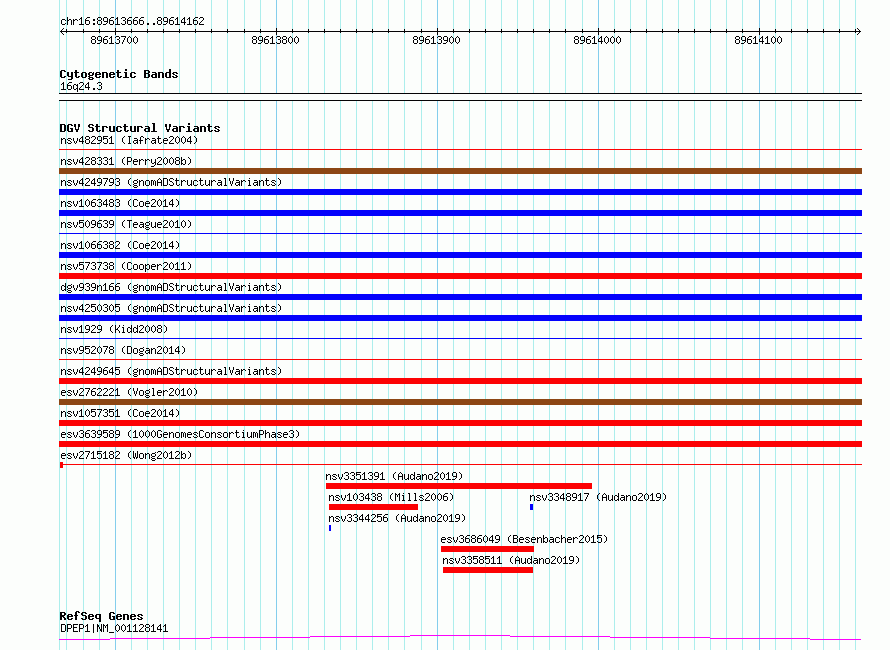The height and width of the screenshot is (650, 890).
Task: Click the nsv4250305 gnomAD variant label
Action: pyautogui.click(x=171, y=308)
